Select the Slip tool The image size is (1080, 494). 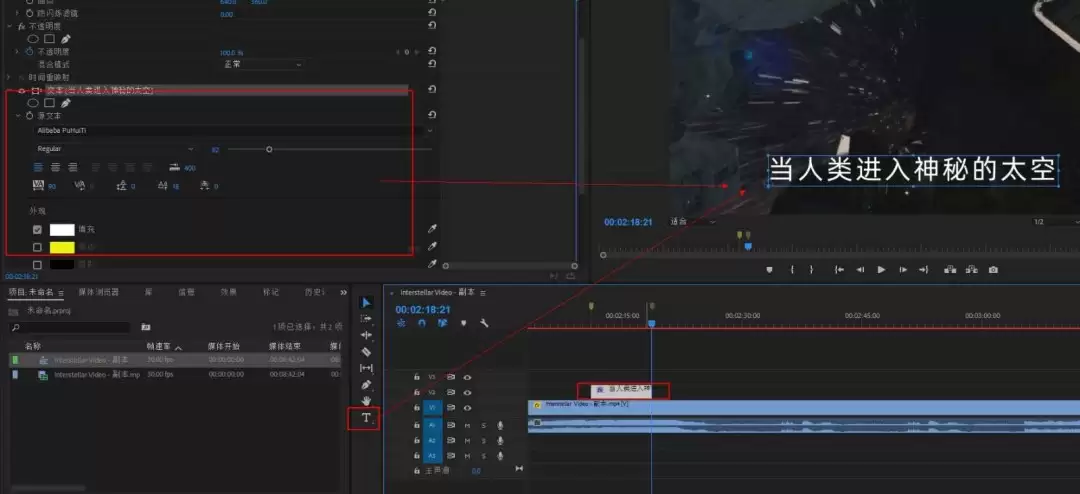[x=366, y=368]
